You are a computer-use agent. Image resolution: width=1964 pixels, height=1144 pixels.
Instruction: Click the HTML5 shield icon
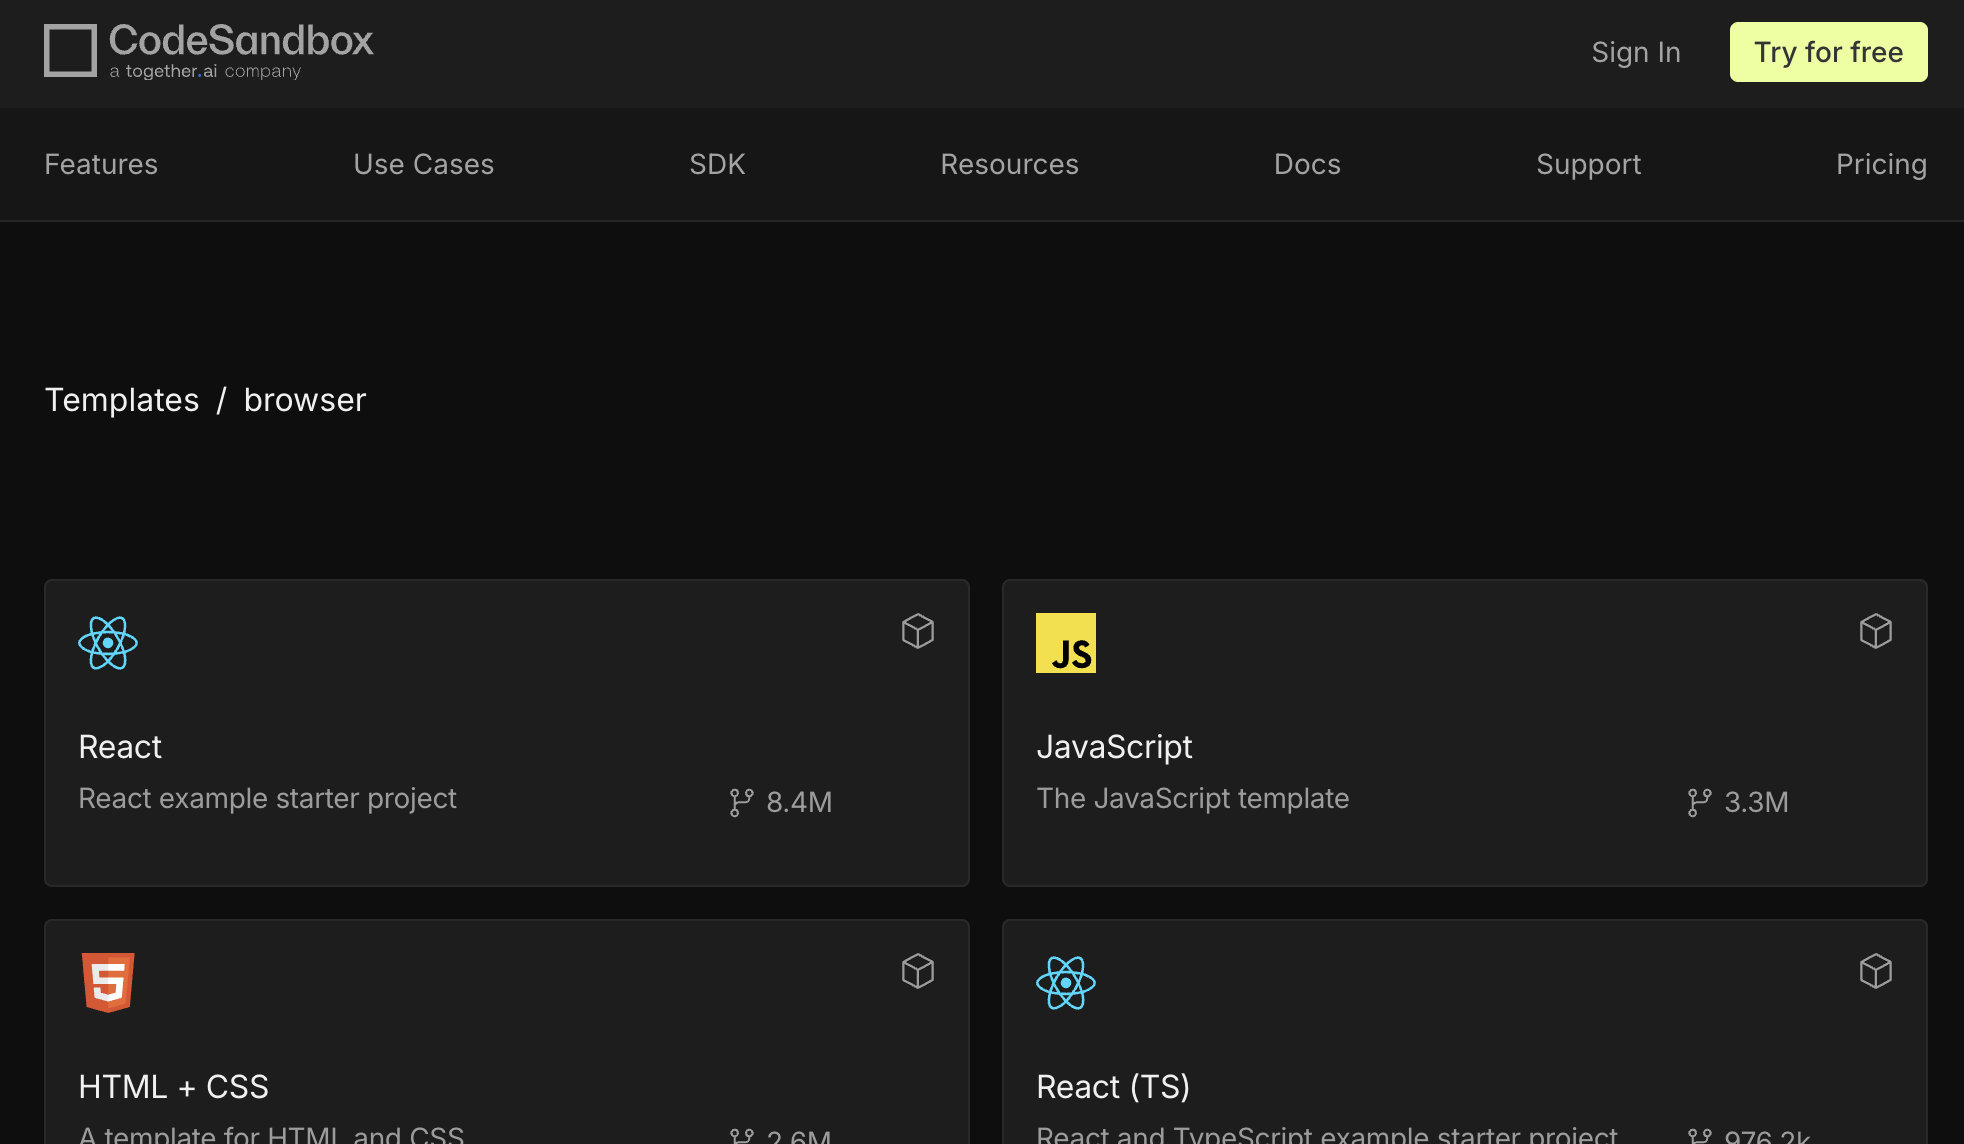pos(108,983)
